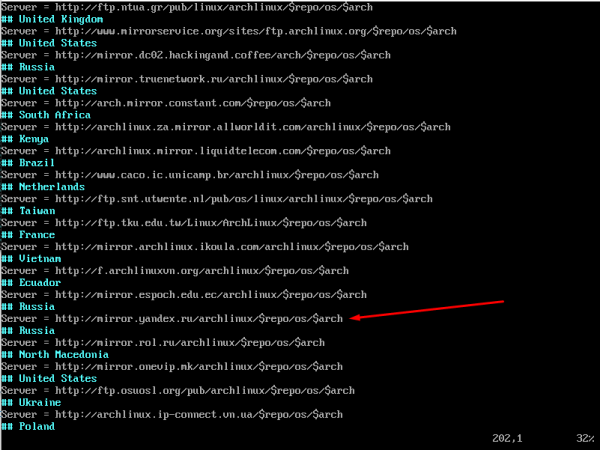
Task: Click the '## Brazil' heading
Action: click(x=28, y=163)
